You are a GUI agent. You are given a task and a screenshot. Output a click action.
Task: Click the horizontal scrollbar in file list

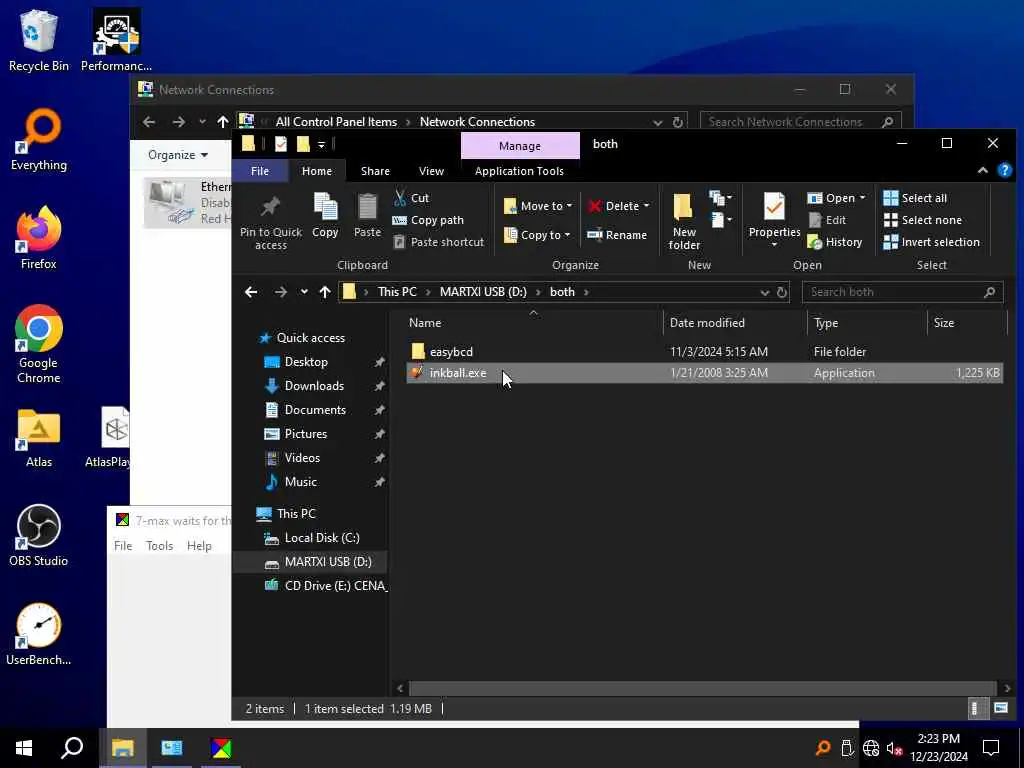[703, 688]
